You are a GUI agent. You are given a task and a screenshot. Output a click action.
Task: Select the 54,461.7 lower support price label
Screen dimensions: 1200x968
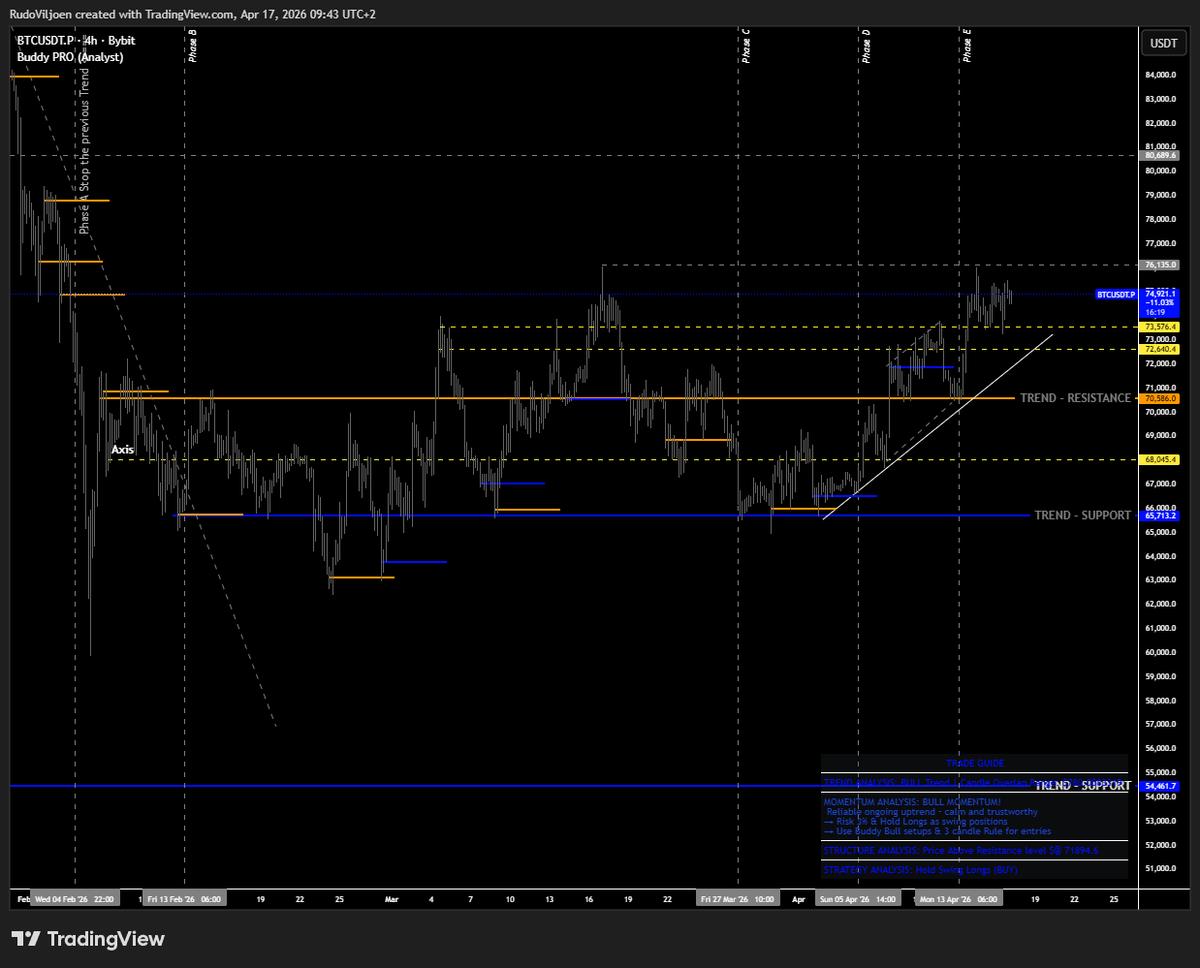pyautogui.click(x=1160, y=787)
